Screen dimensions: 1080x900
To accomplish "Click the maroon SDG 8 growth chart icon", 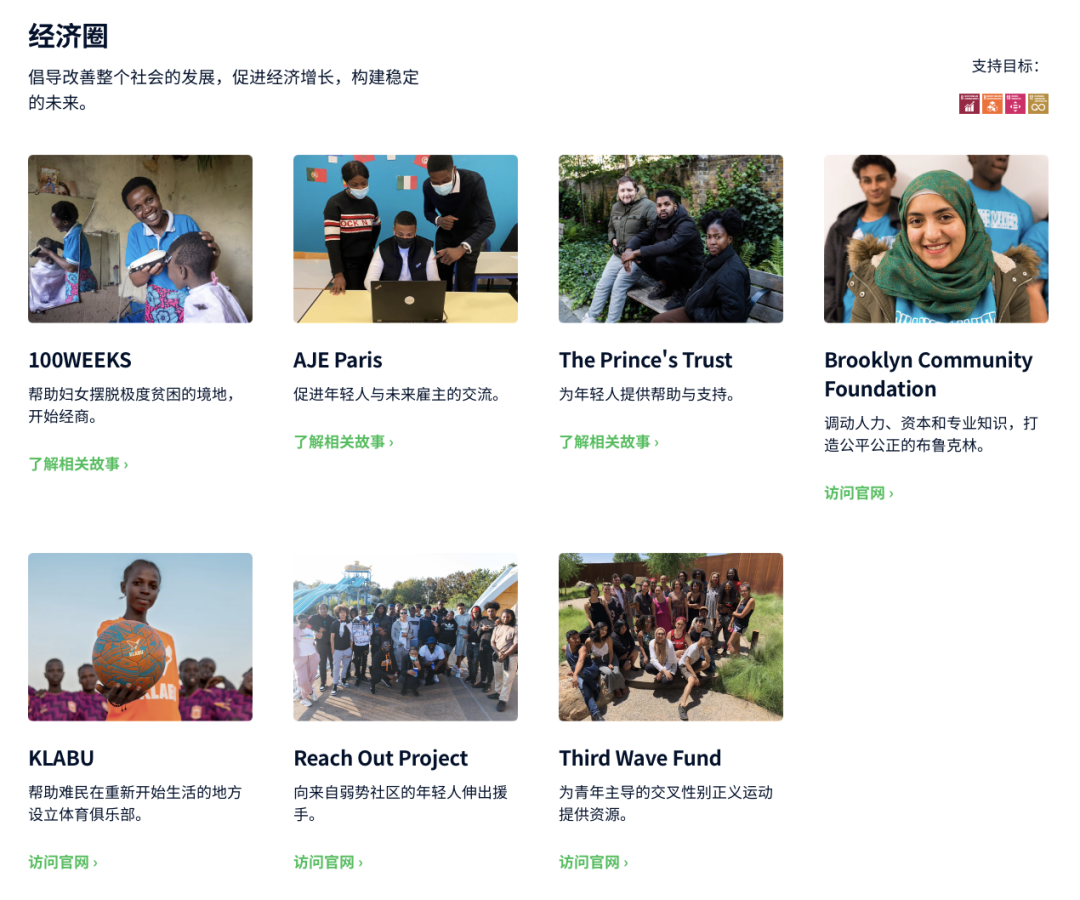I will tap(969, 104).
